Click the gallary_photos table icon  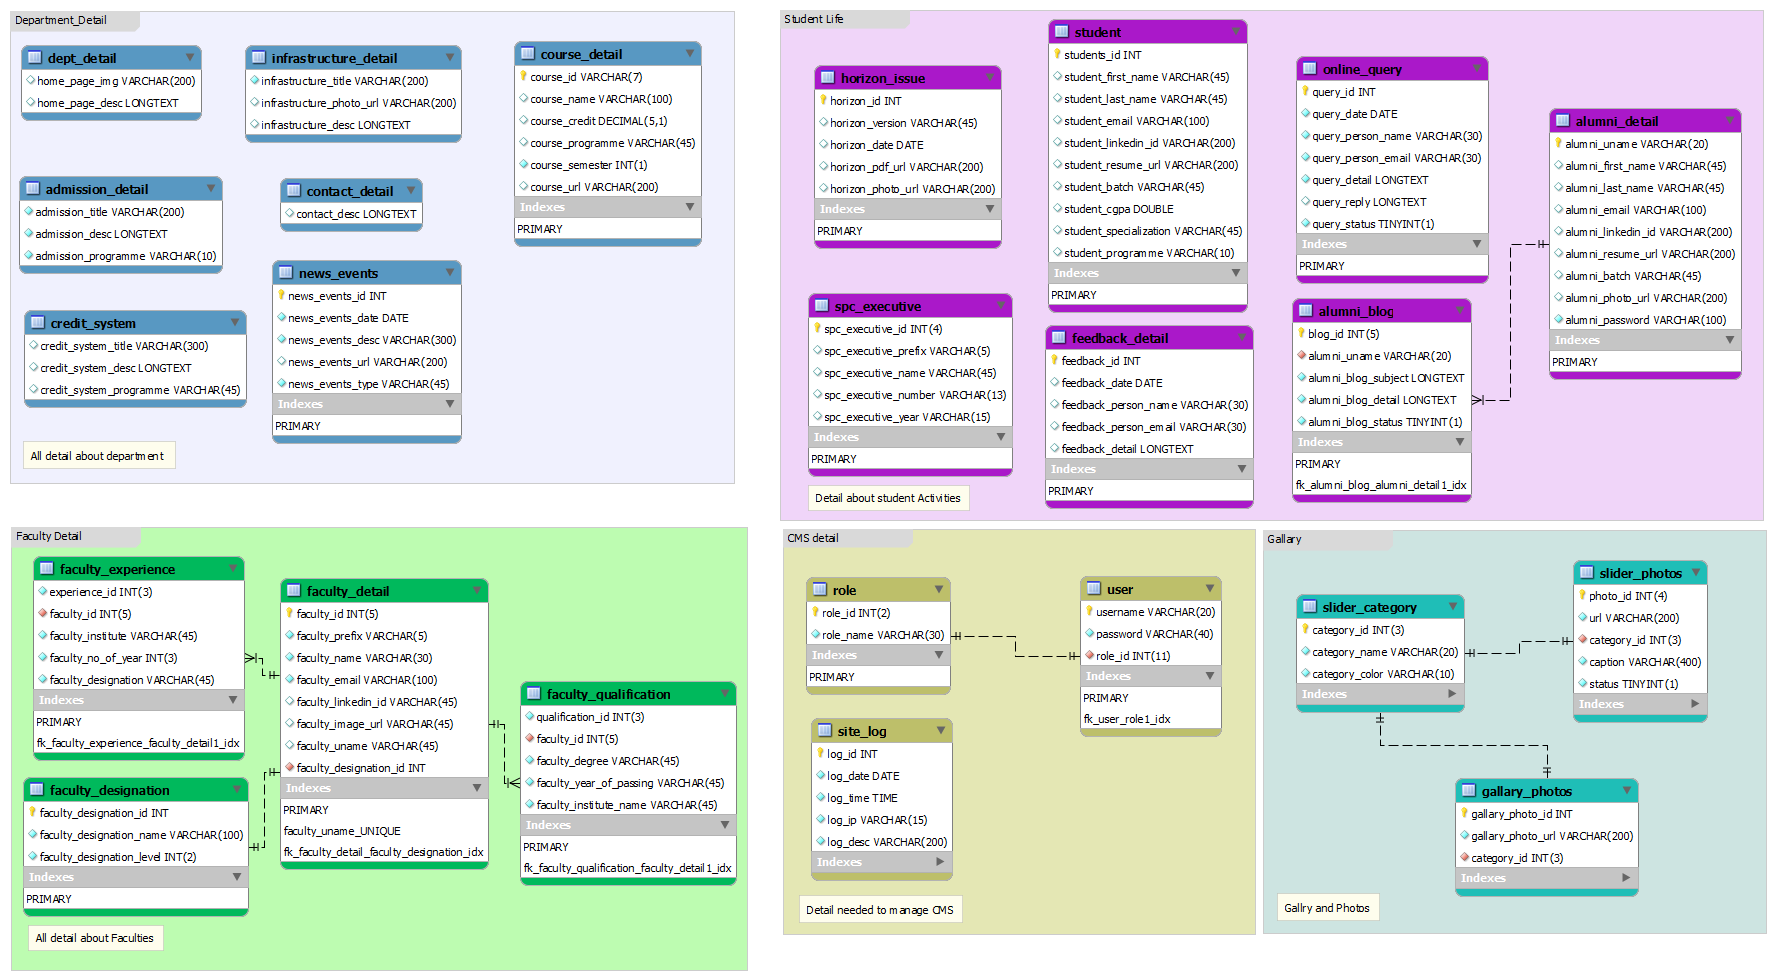point(1469,791)
